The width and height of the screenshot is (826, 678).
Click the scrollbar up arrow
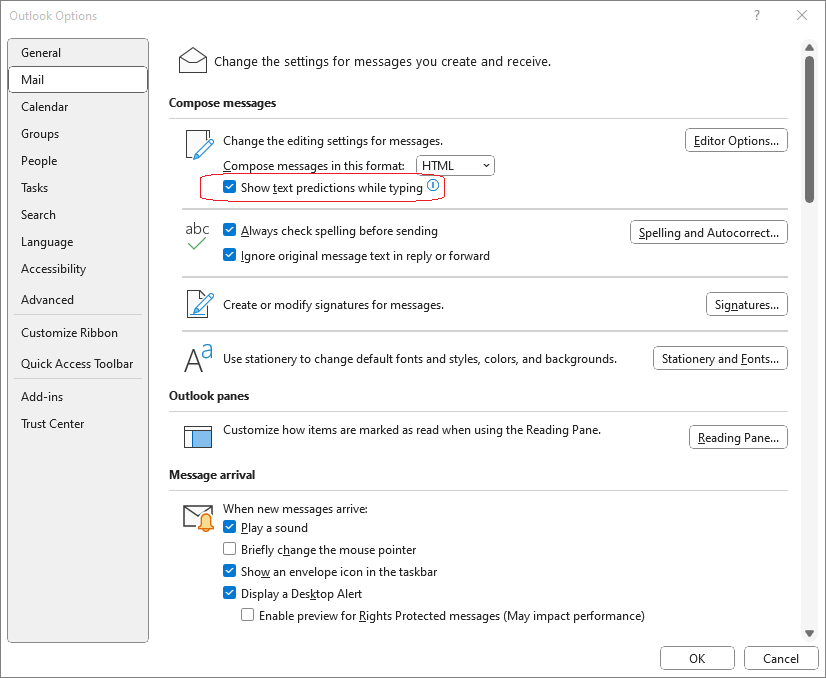click(x=810, y=48)
